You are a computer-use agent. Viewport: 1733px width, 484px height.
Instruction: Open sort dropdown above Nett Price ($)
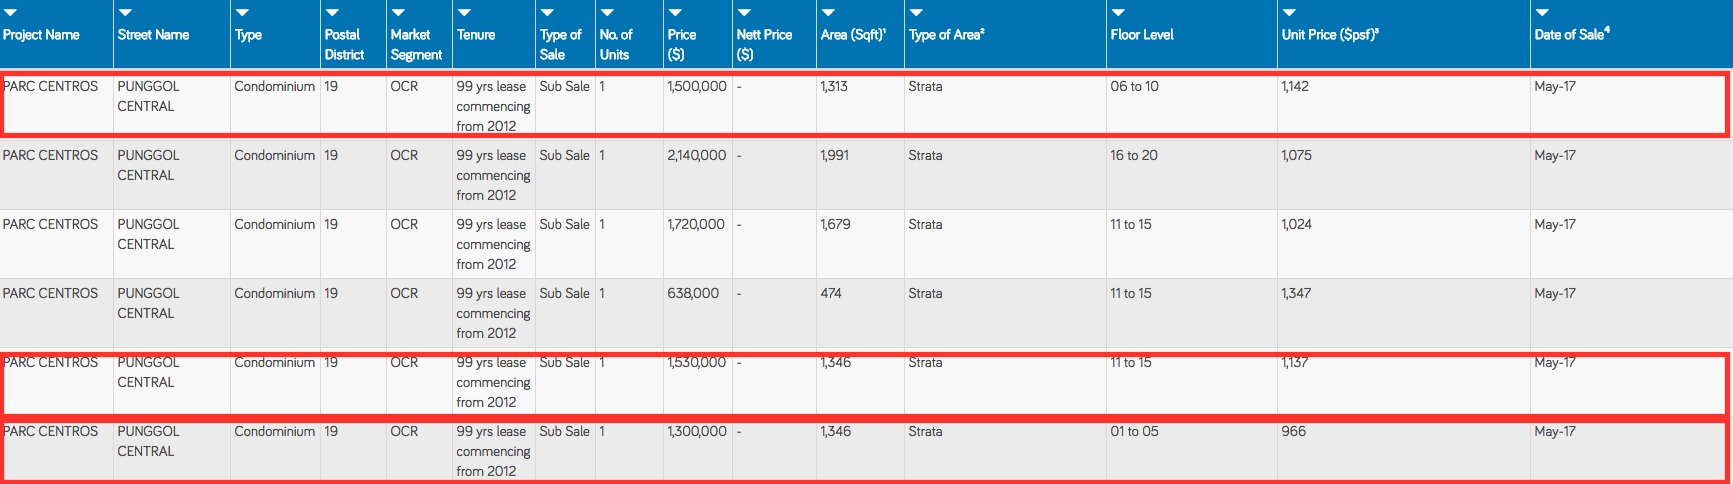744,13
